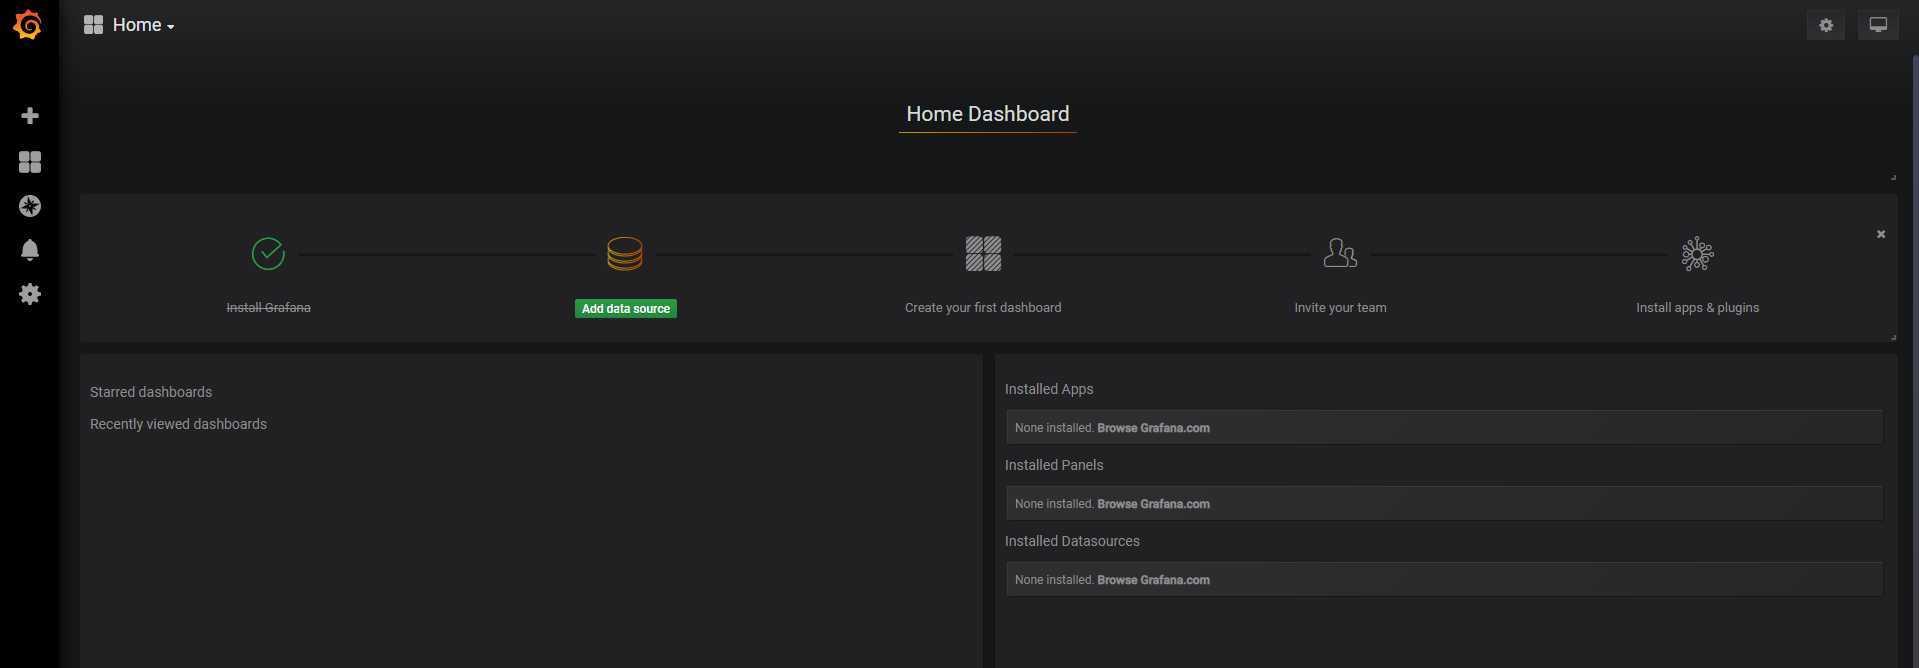Open Configuration gear in the sidebar
The image size is (1919, 668).
click(30, 294)
